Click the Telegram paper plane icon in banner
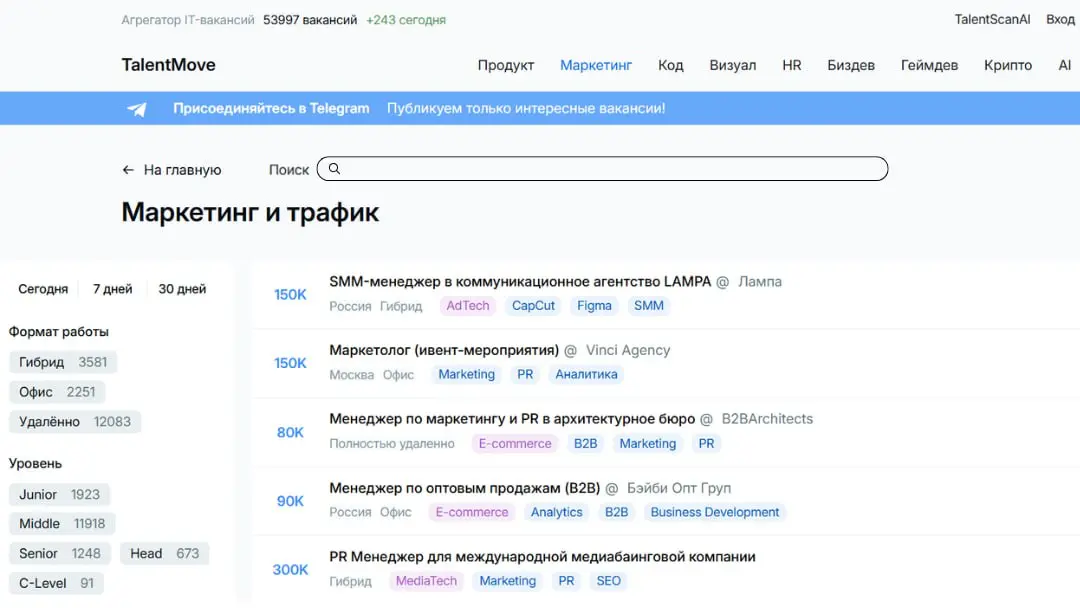Image resolution: width=1080 pixels, height=608 pixels. coord(136,108)
